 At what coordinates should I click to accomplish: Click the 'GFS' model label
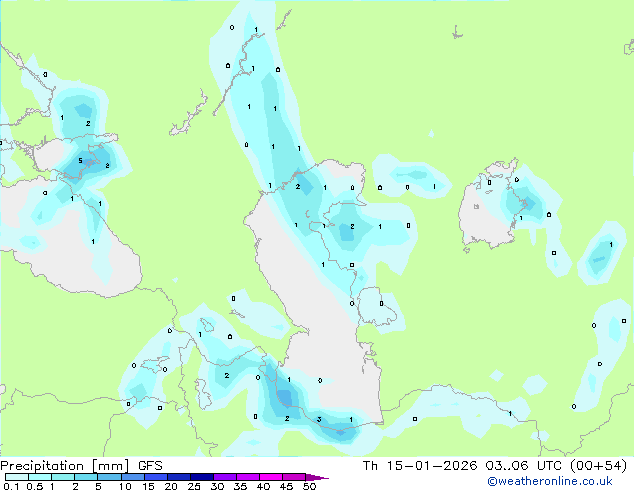(x=150, y=466)
